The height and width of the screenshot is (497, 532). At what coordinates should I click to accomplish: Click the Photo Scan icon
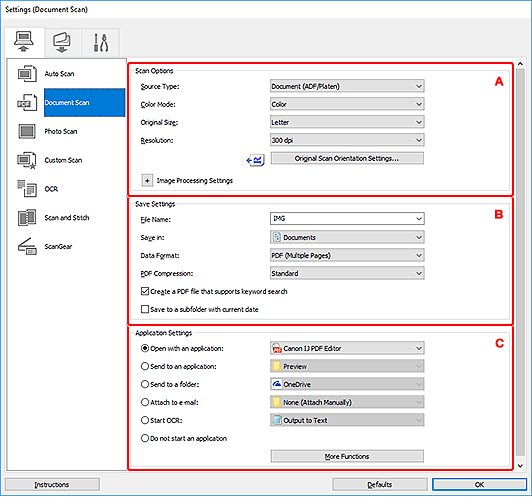[27, 131]
